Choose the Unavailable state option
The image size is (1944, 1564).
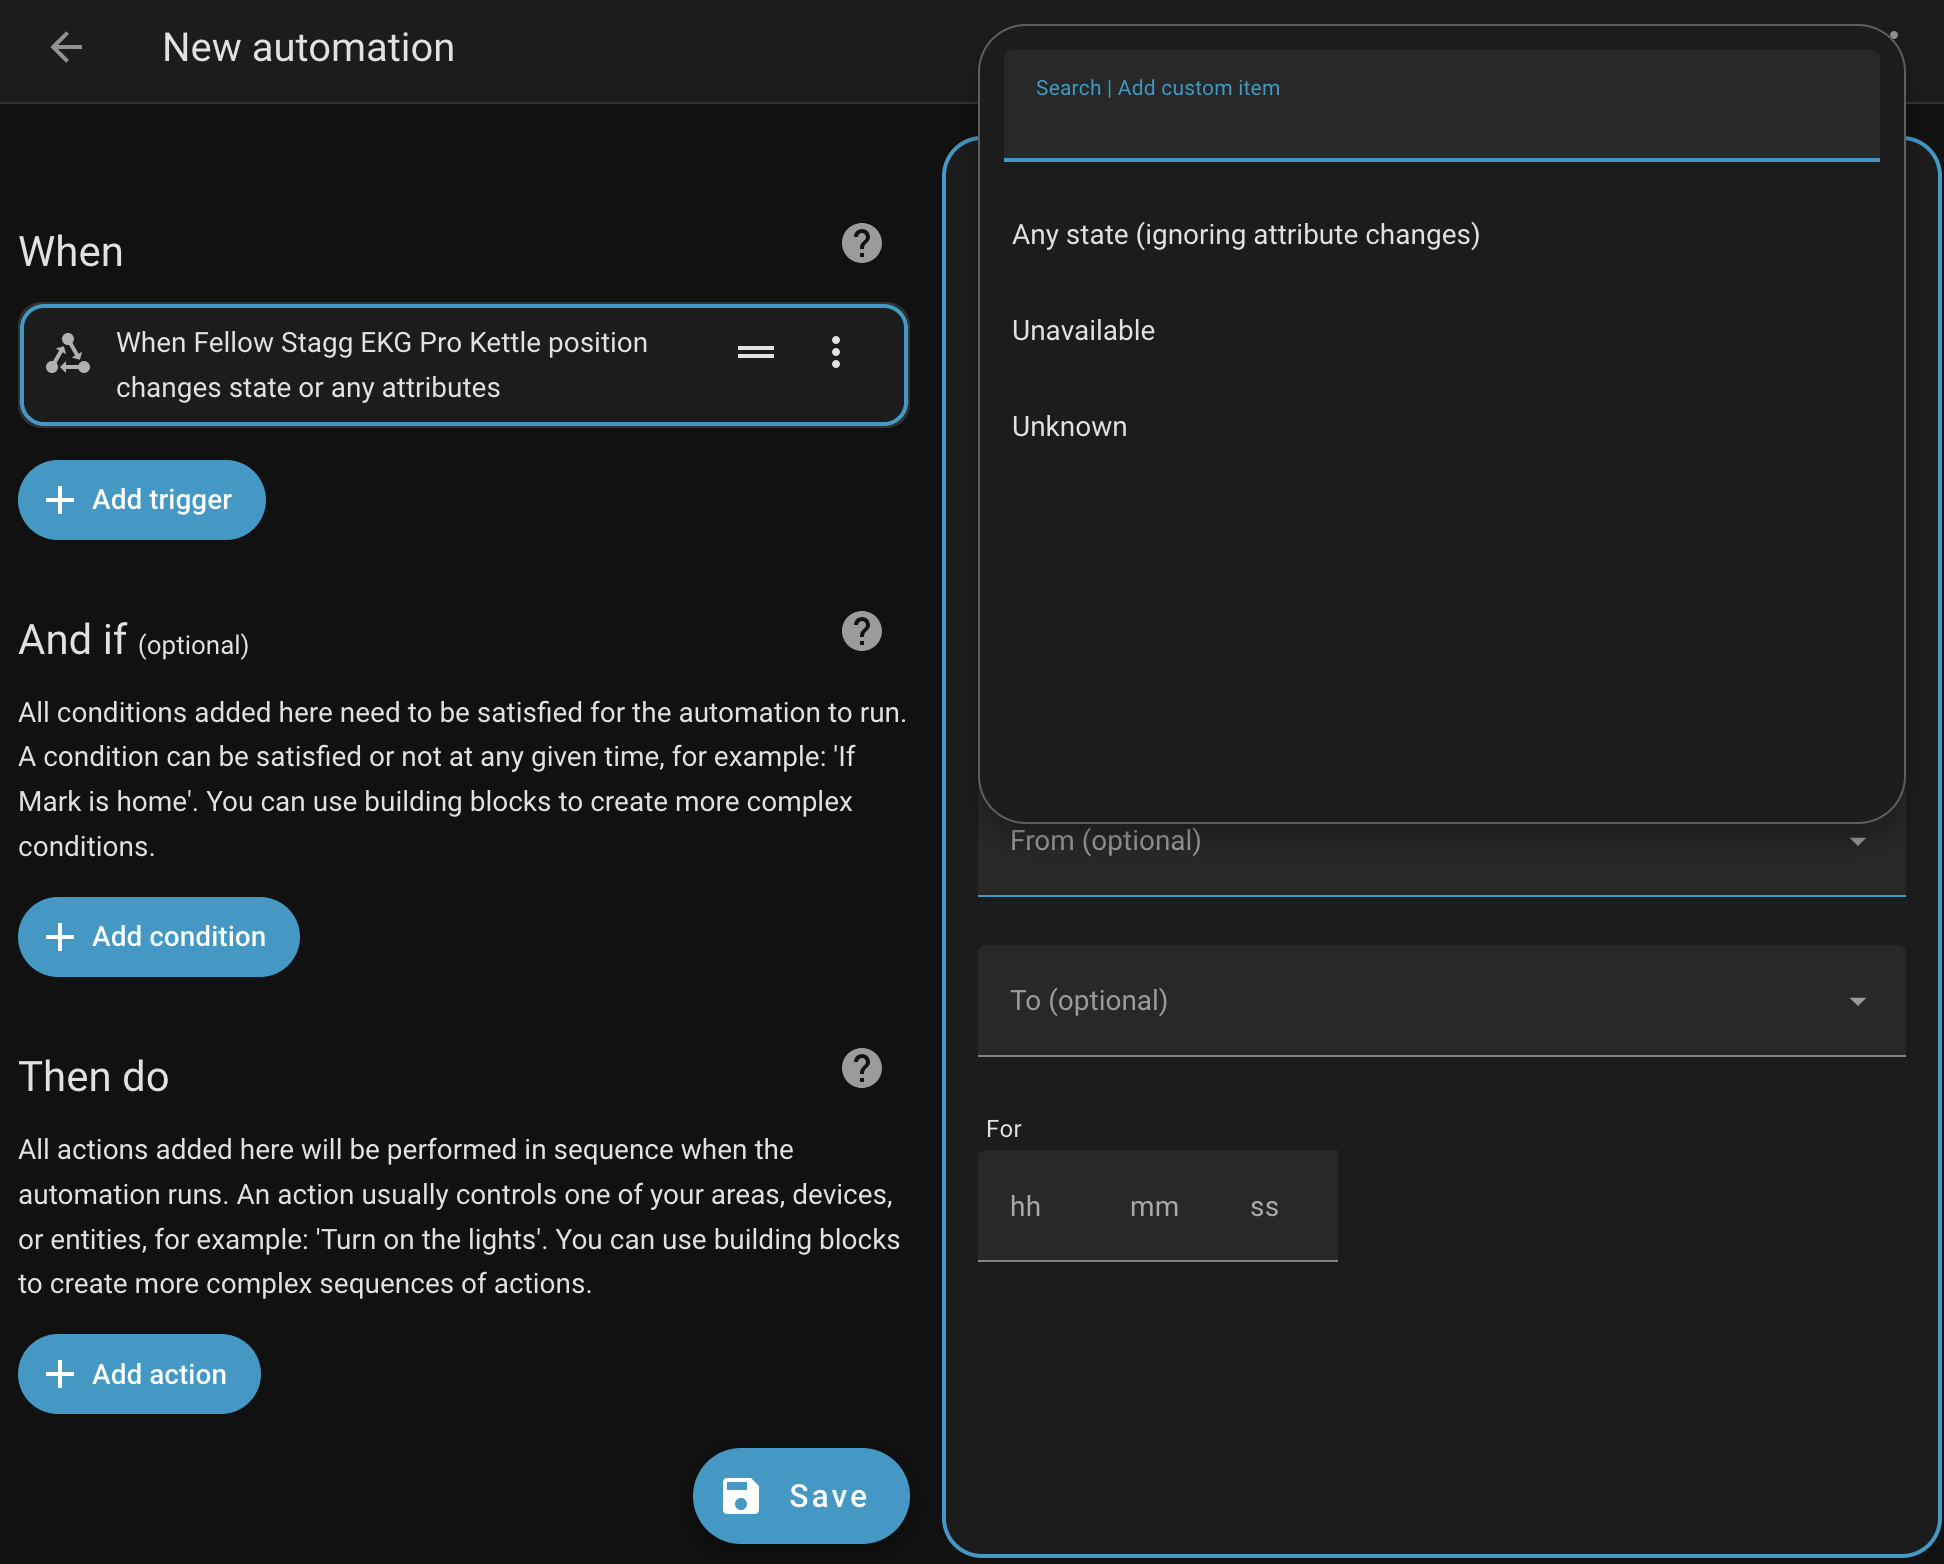point(1083,331)
